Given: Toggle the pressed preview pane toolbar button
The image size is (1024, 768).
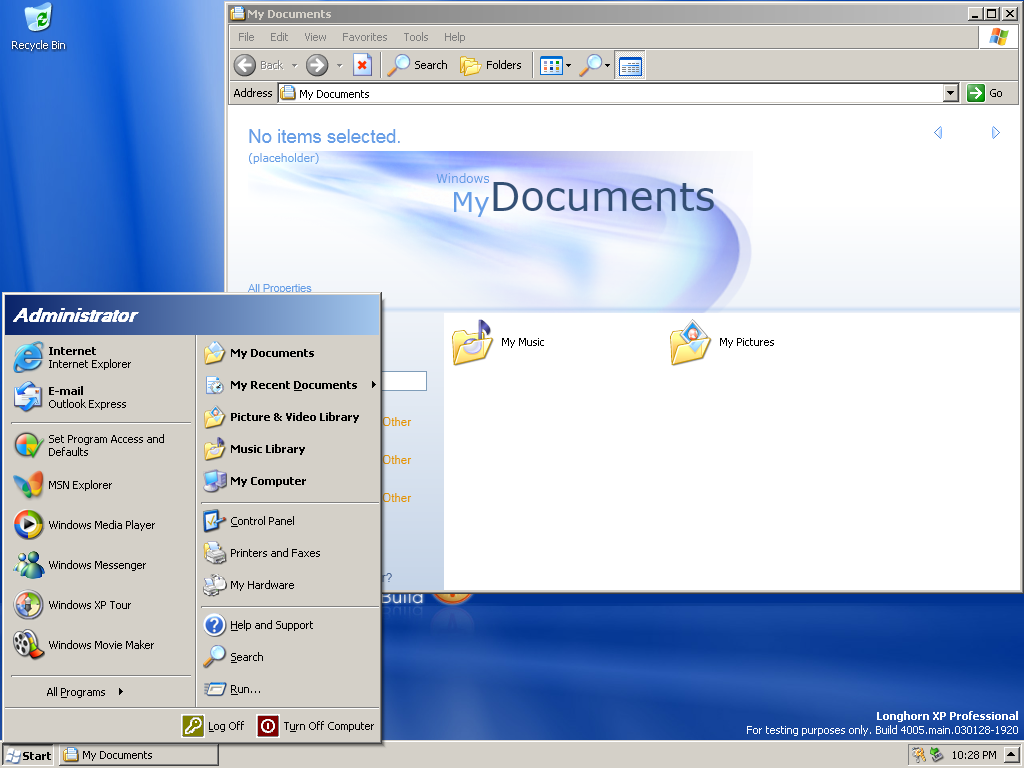Looking at the screenshot, I should [630, 66].
